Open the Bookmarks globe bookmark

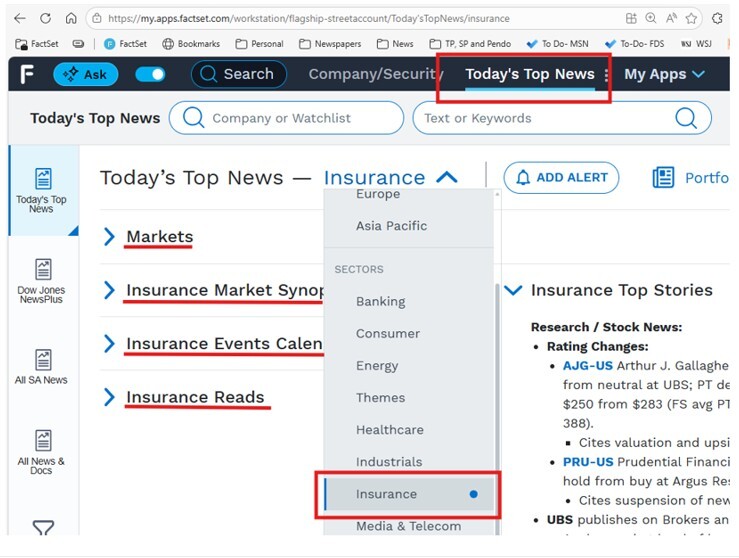point(191,44)
